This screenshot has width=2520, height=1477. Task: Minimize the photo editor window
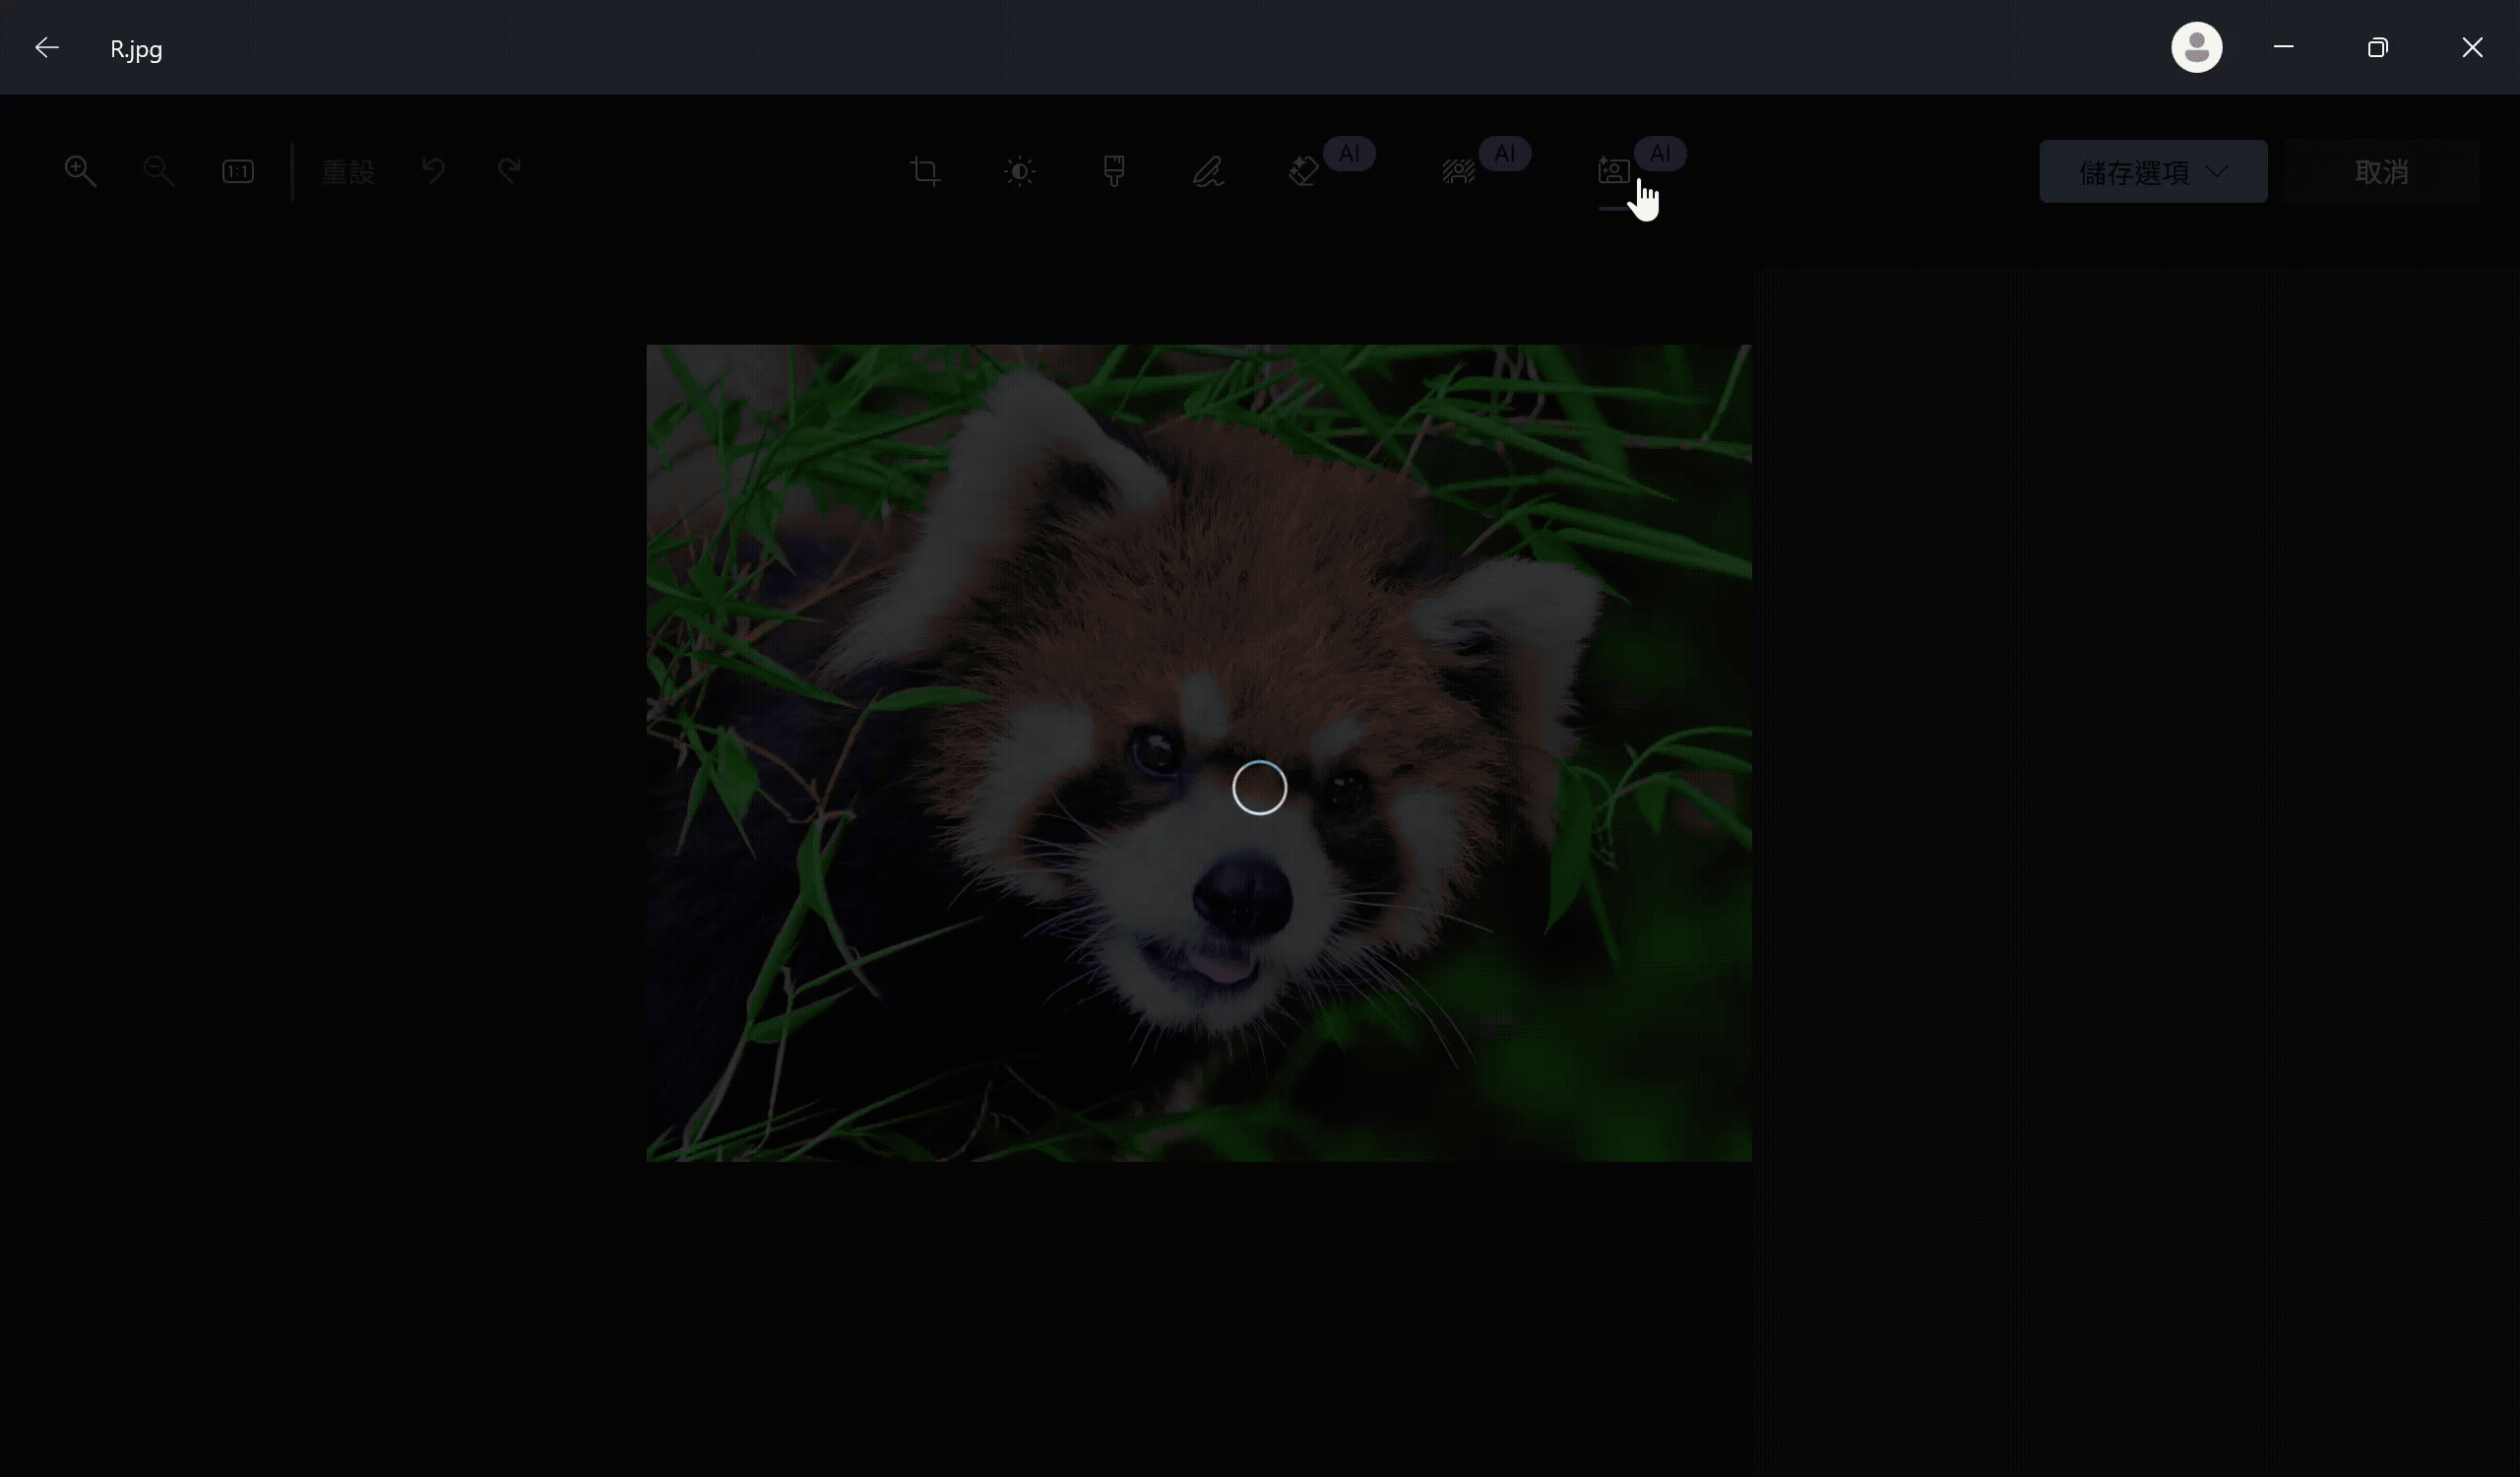point(2283,47)
